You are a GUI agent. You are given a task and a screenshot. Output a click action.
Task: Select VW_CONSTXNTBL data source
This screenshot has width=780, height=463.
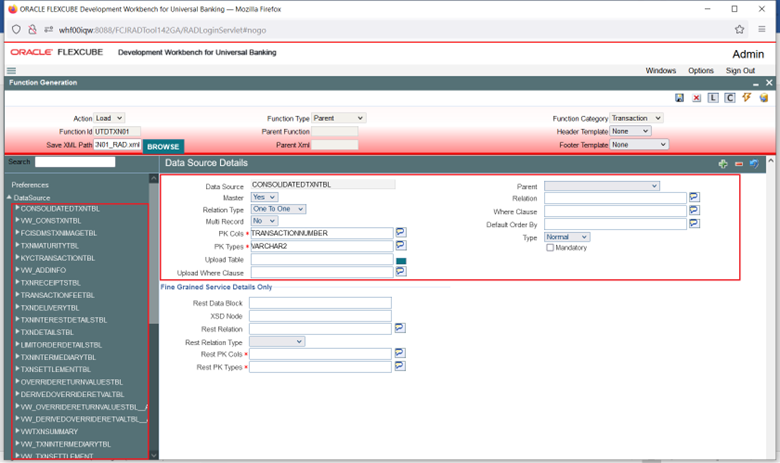[51, 221]
